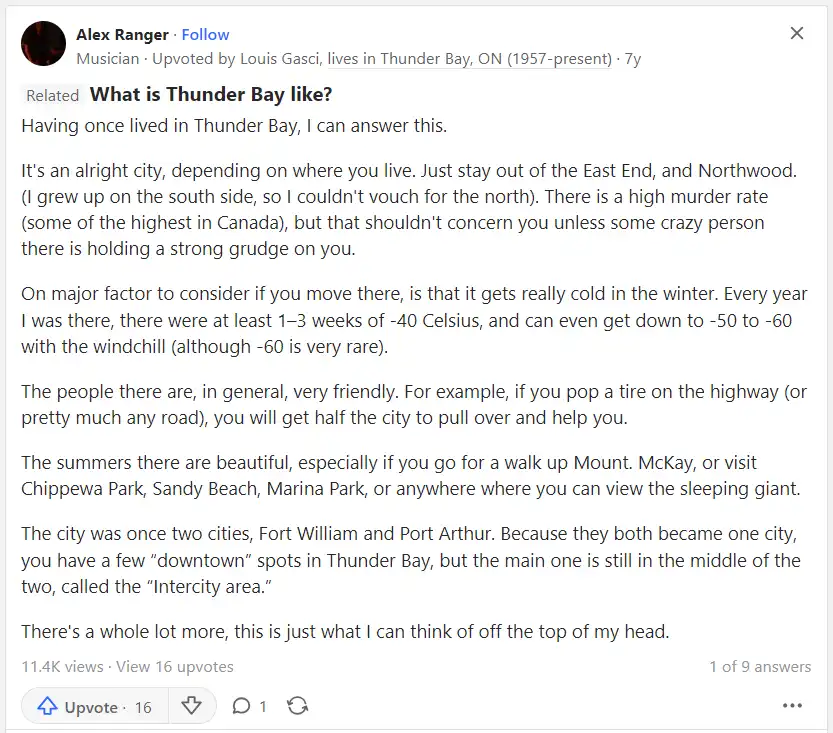
Task: Click the downvote arrow icon
Action: (191, 706)
